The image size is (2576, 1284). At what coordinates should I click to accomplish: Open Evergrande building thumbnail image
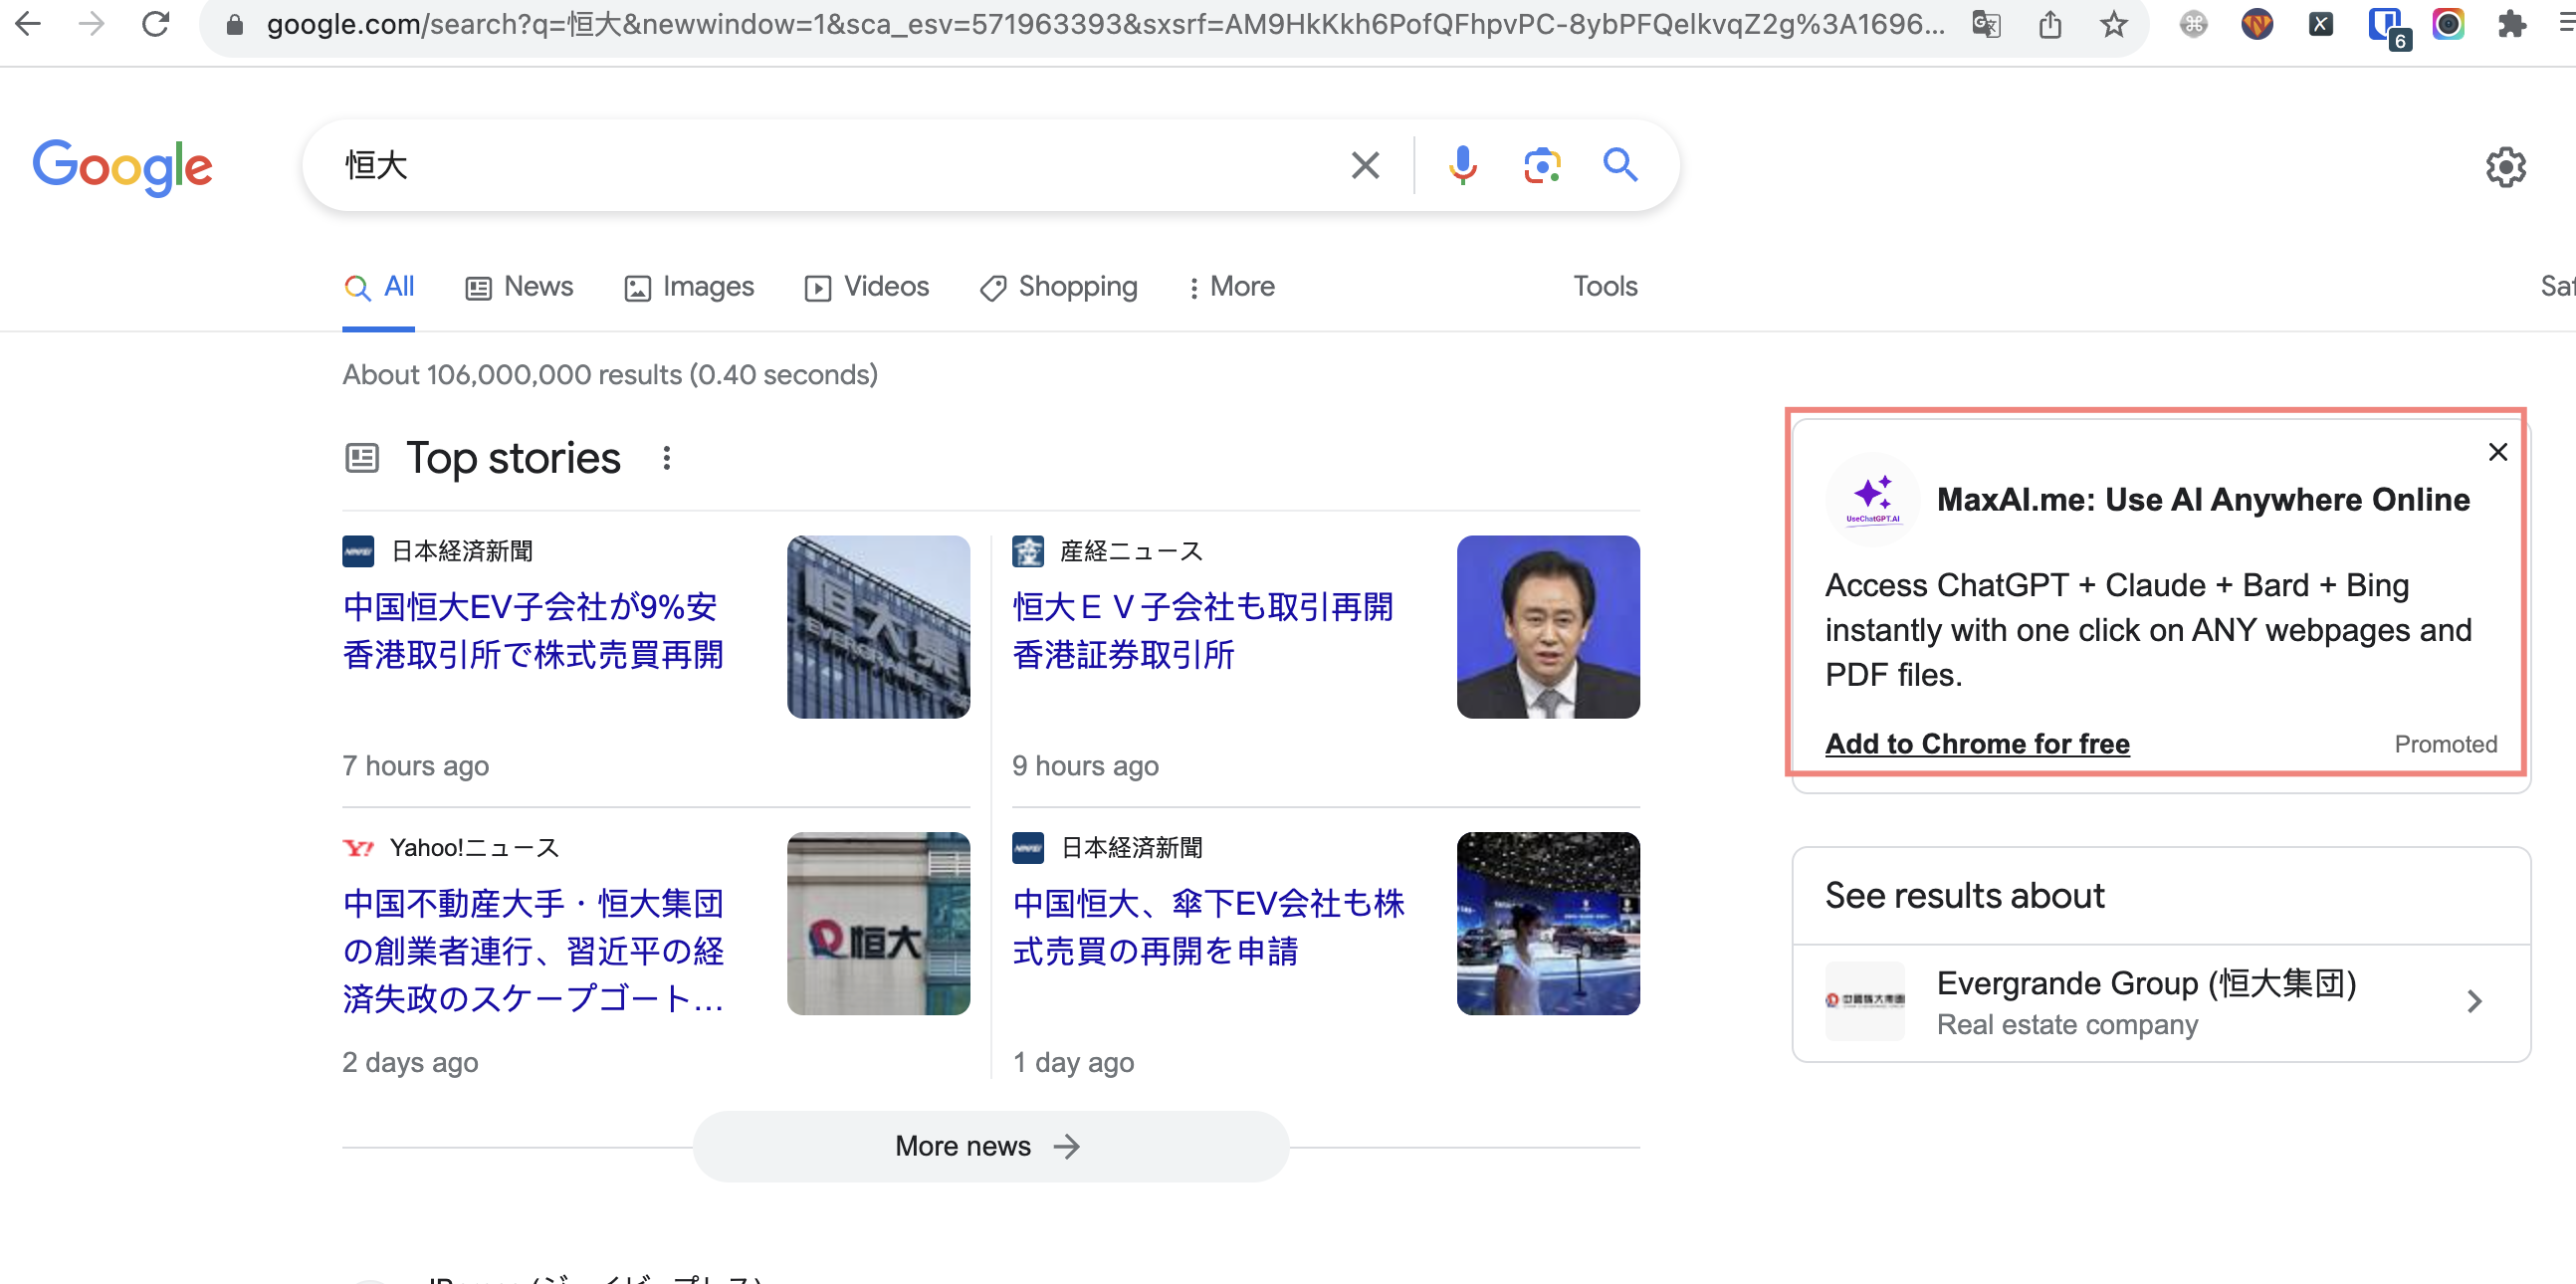[878, 627]
